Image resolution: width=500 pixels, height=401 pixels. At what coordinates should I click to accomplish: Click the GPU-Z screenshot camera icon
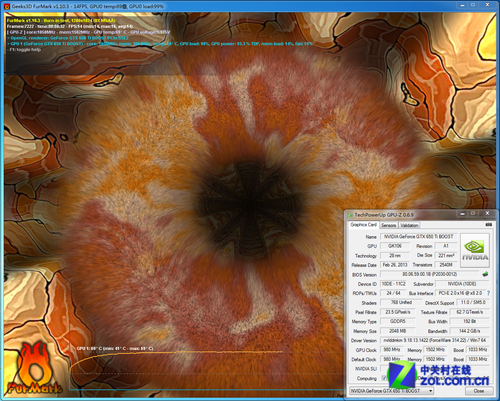(x=488, y=225)
